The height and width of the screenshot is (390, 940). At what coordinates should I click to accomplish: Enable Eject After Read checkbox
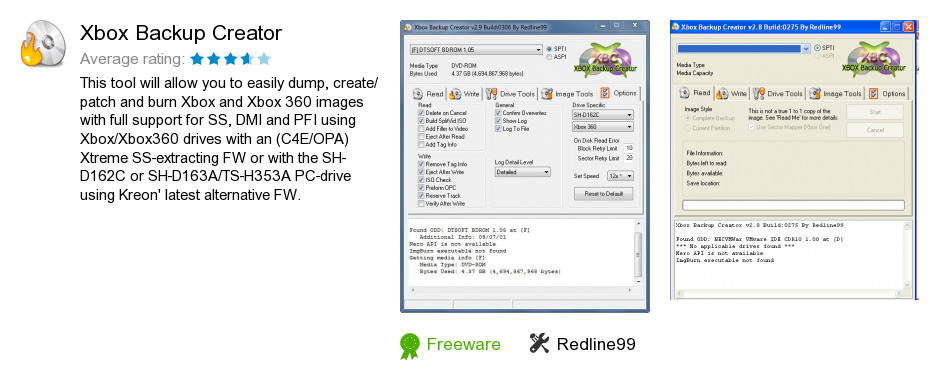click(421, 137)
